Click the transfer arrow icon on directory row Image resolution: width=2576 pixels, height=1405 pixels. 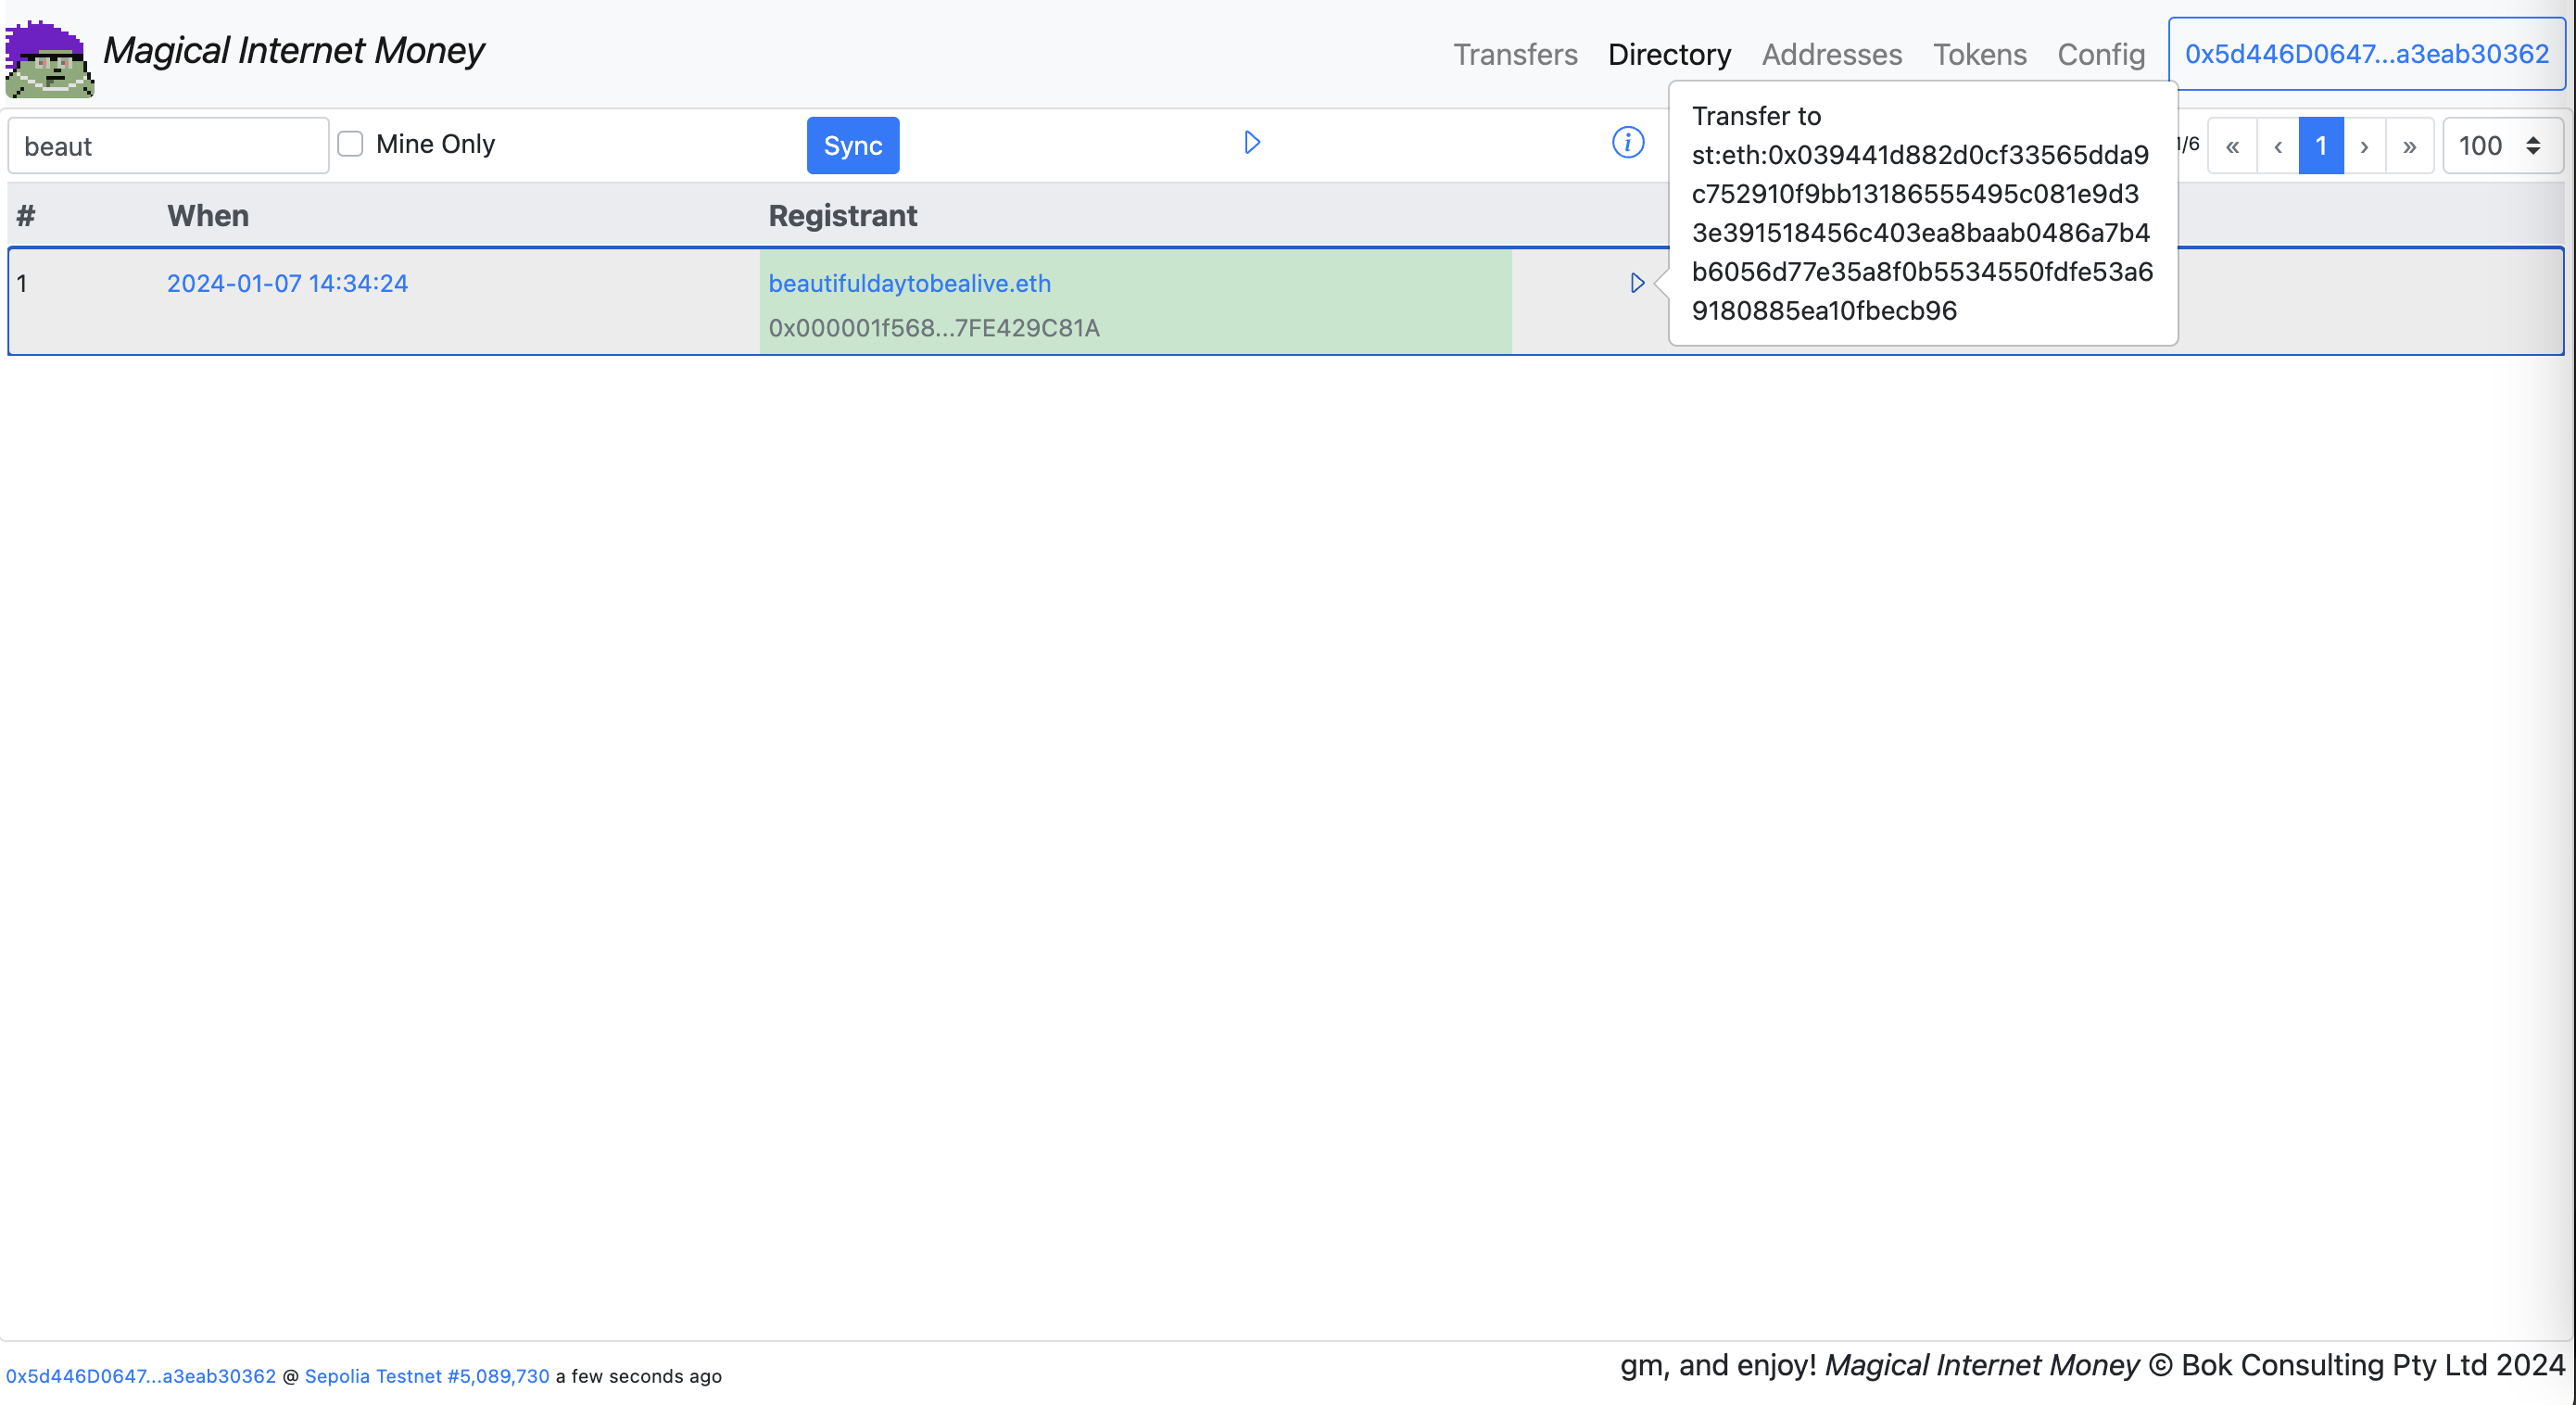click(x=1640, y=282)
